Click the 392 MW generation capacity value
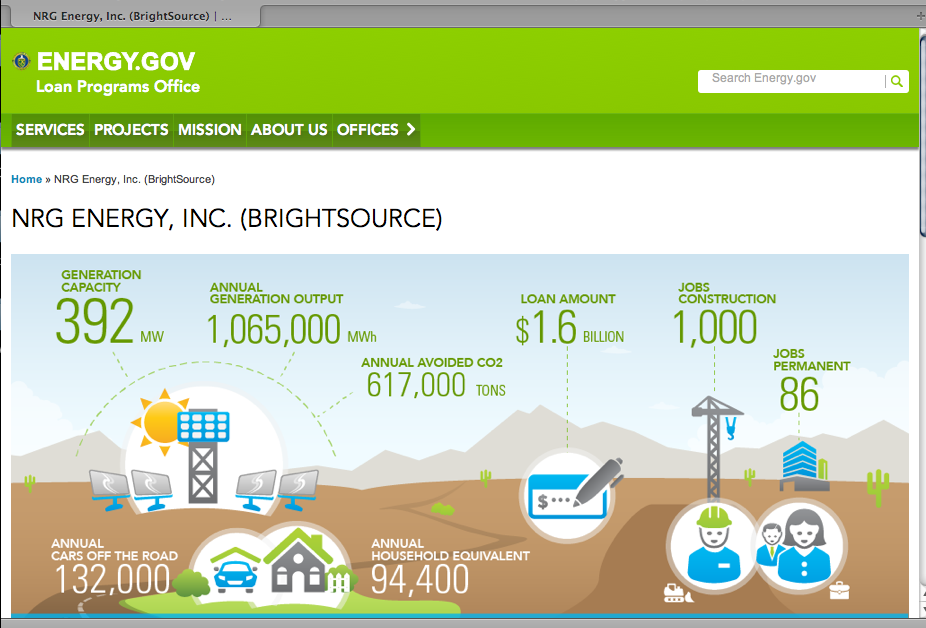This screenshot has height=628, width=926. [110, 321]
